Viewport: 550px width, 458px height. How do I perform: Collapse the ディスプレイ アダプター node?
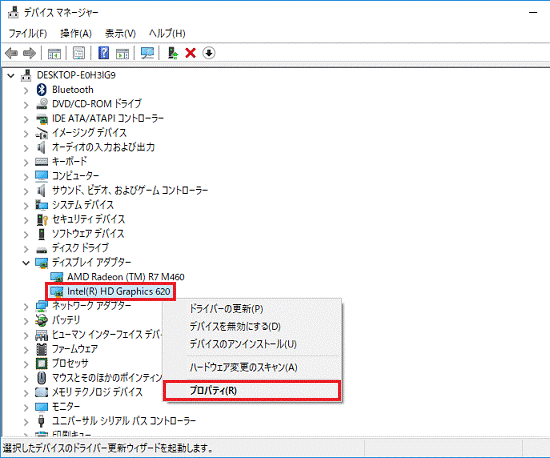coord(26,263)
